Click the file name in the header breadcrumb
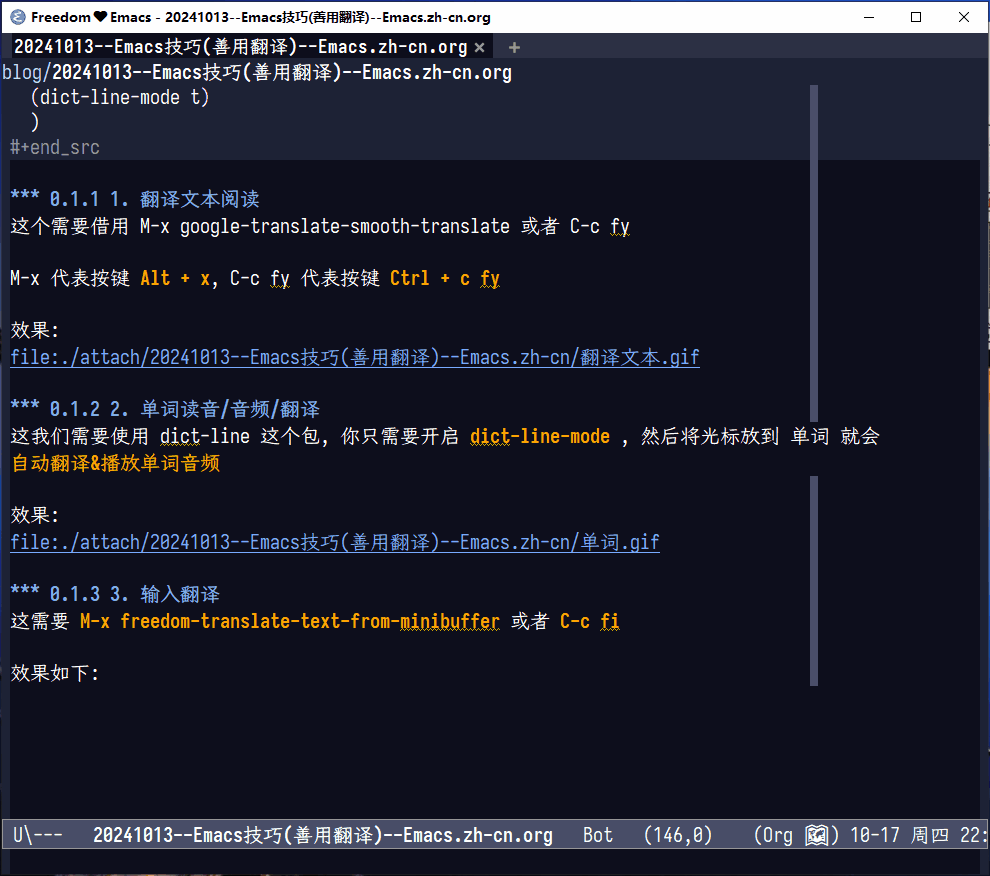 point(282,73)
